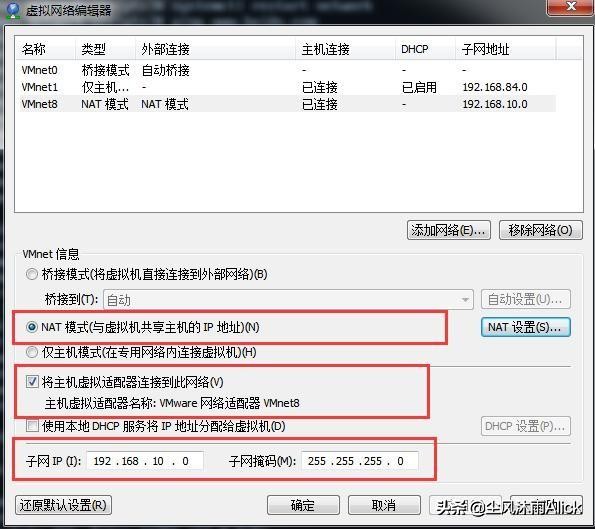Click the 仅主机... type cell for VMnet1

click(105, 87)
